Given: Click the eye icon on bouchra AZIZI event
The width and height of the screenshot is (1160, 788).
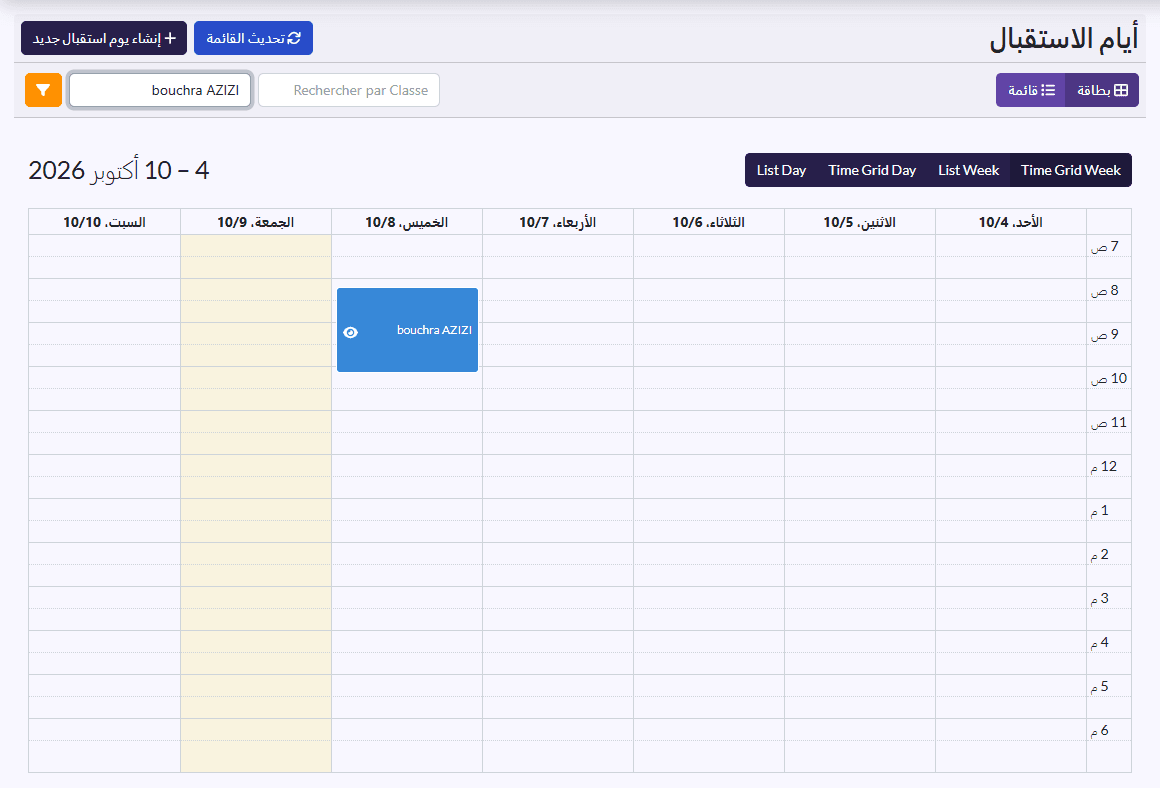Looking at the screenshot, I should pyautogui.click(x=351, y=332).
